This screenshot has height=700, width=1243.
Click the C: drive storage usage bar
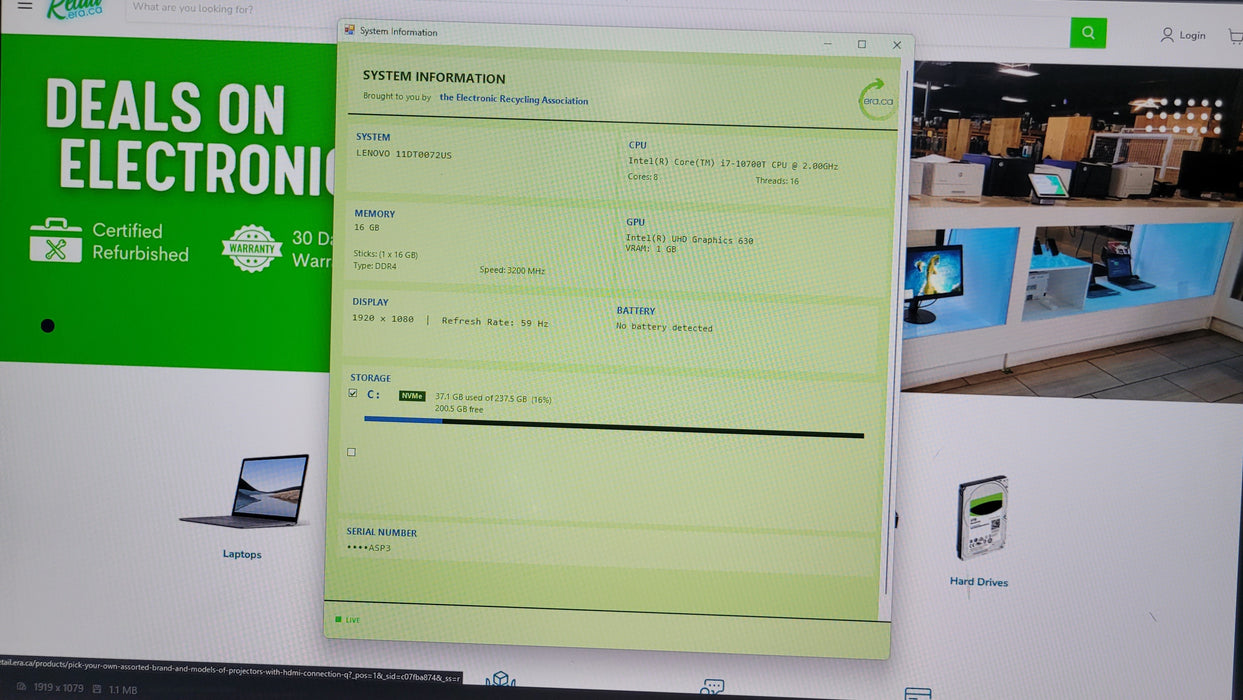[x=614, y=427]
